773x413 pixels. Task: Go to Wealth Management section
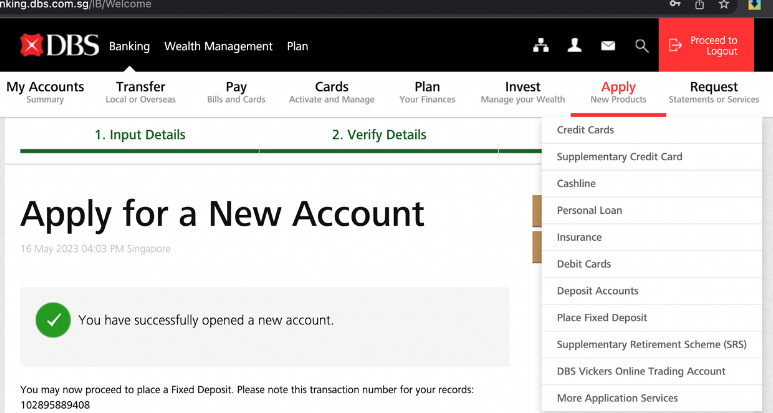tap(218, 46)
